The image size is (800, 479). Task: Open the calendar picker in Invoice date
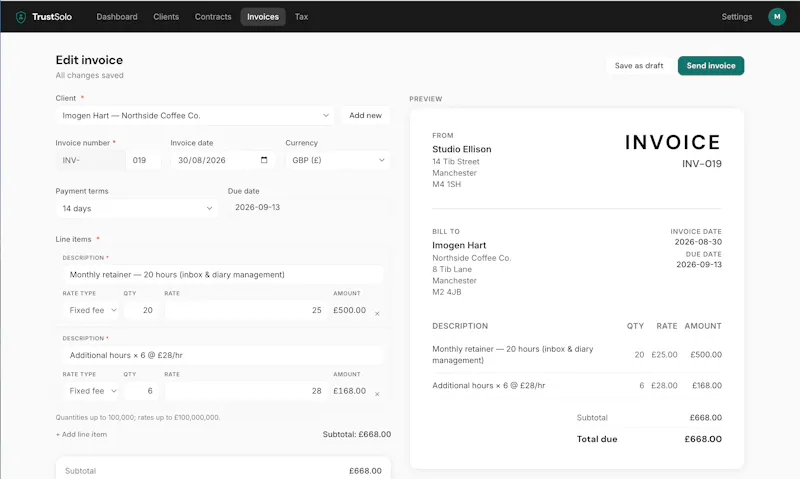pos(264,160)
